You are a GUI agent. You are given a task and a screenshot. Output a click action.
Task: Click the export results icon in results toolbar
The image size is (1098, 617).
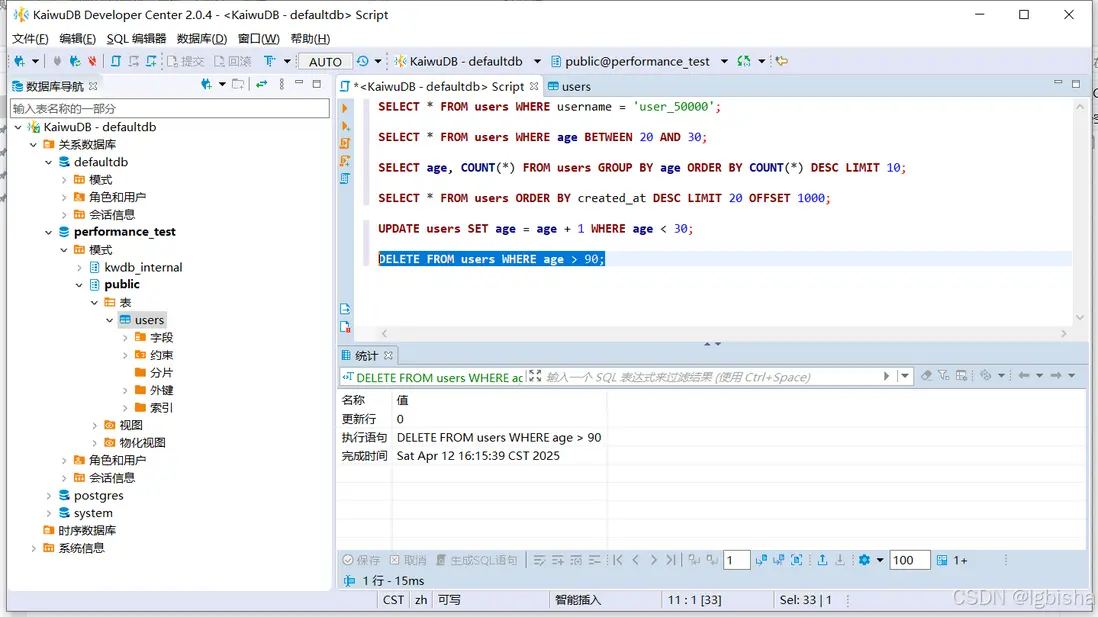click(x=822, y=560)
